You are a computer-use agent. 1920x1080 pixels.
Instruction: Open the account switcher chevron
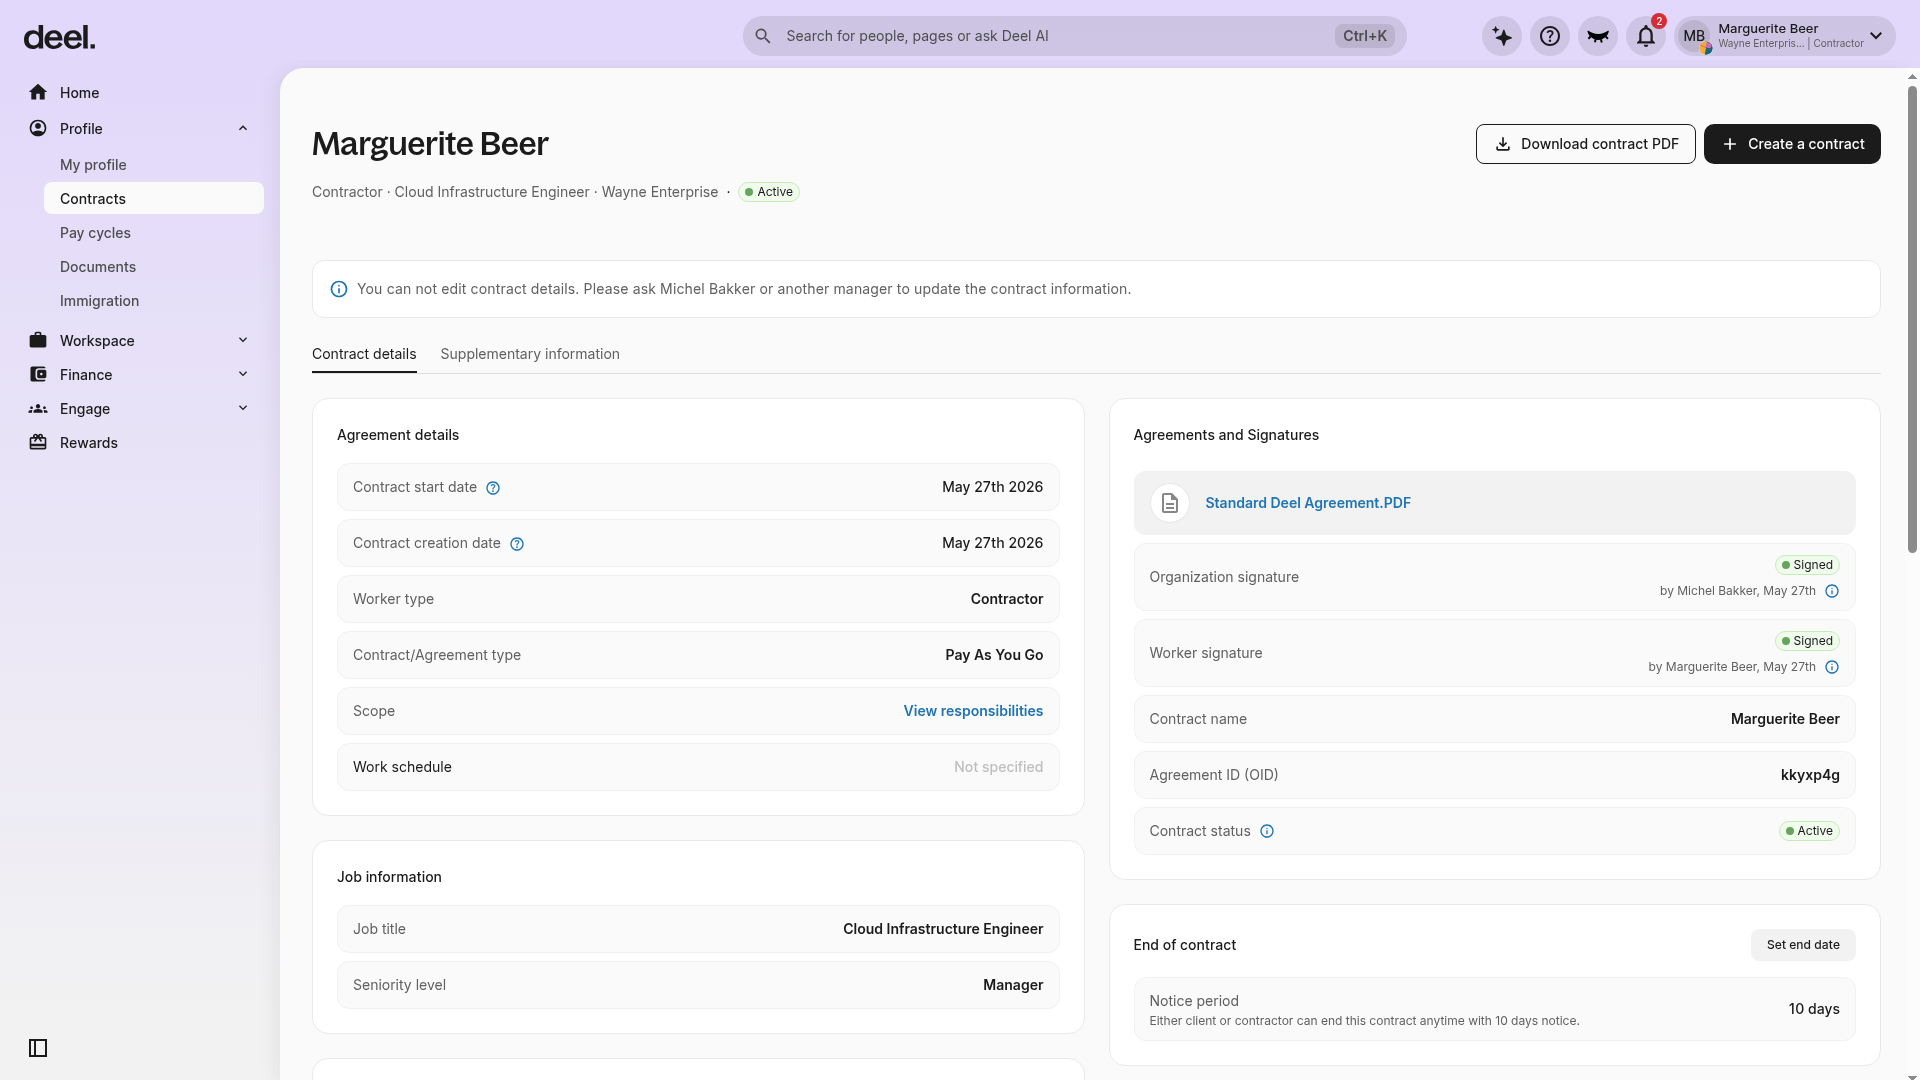pyautogui.click(x=1876, y=36)
